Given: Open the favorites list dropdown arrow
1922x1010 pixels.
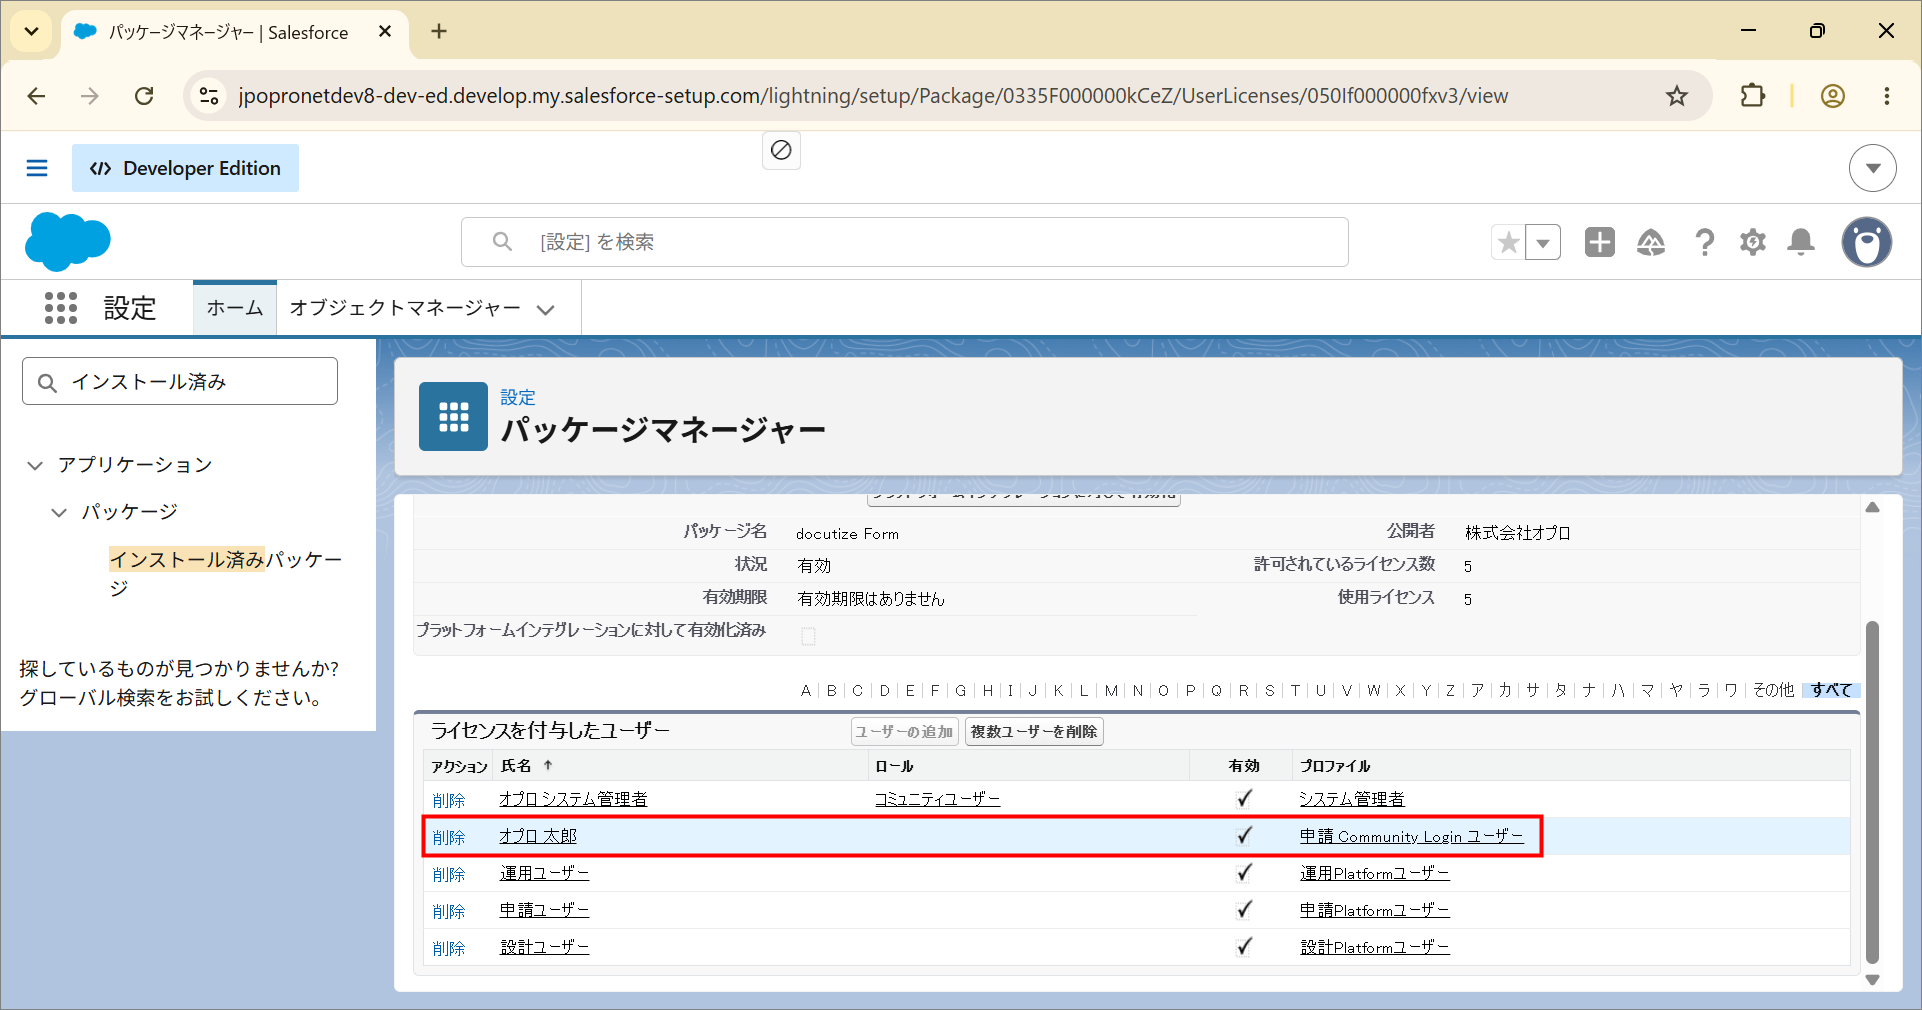Looking at the screenshot, I should point(1543,242).
